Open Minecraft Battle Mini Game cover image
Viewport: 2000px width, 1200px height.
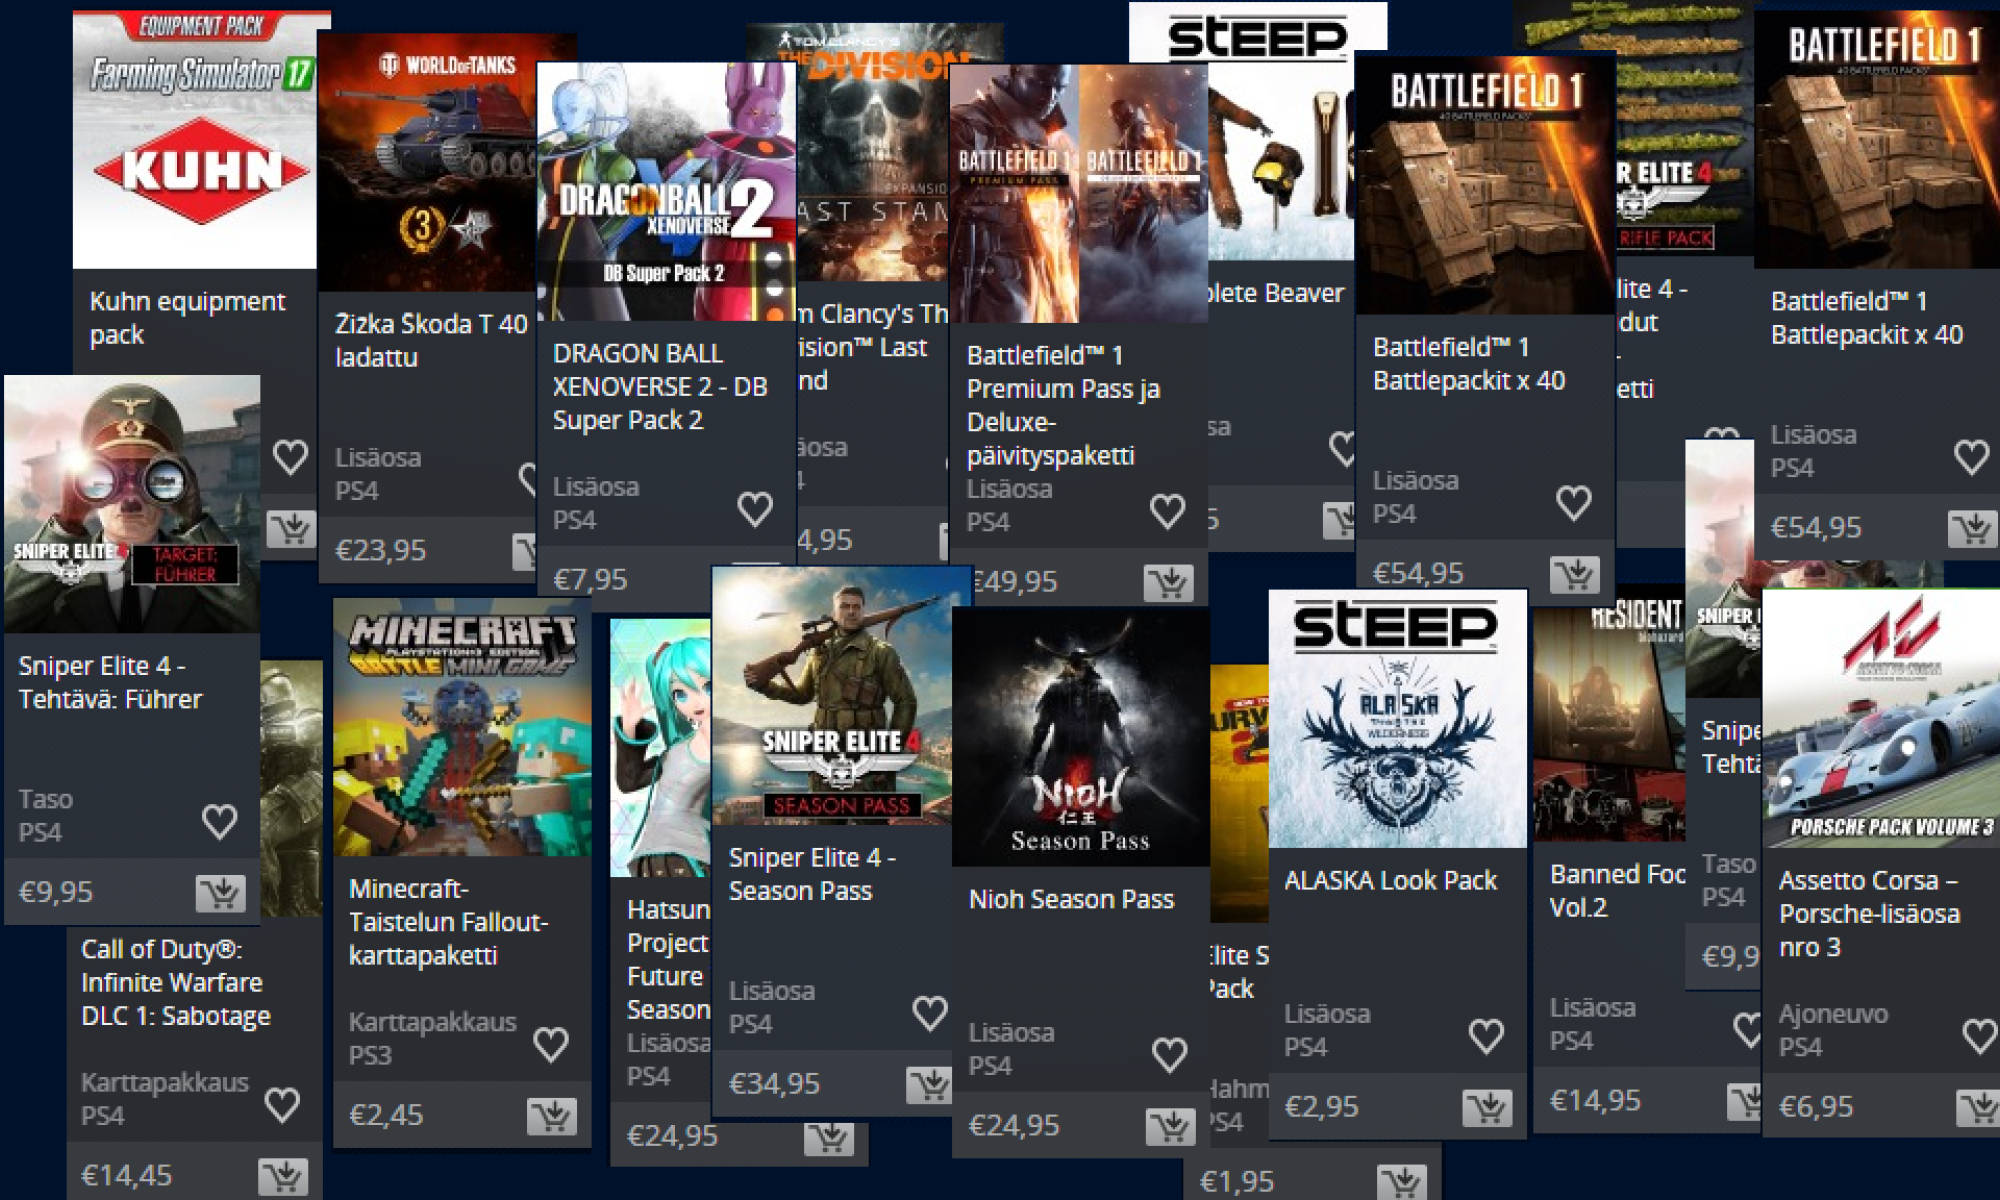pos(462,727)
